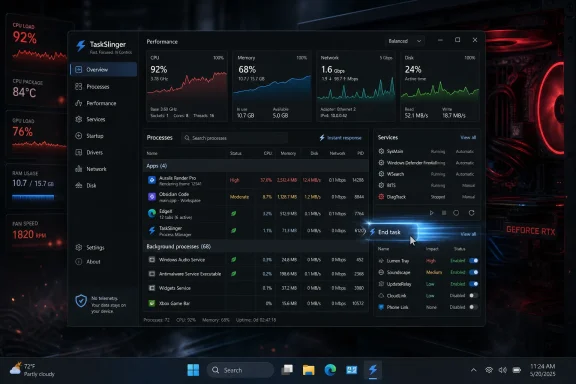The height and width of the screenshot is (384, 576).
Task: Click the Network performance graph card
Action: coord(356,86)
